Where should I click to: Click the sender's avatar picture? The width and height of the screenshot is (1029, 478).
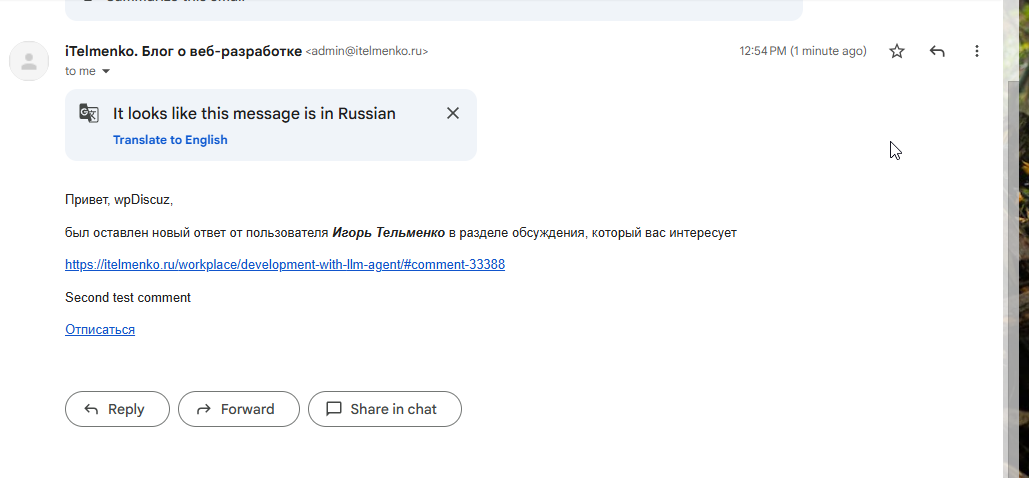pyautogui.click(x=29, y=61)
